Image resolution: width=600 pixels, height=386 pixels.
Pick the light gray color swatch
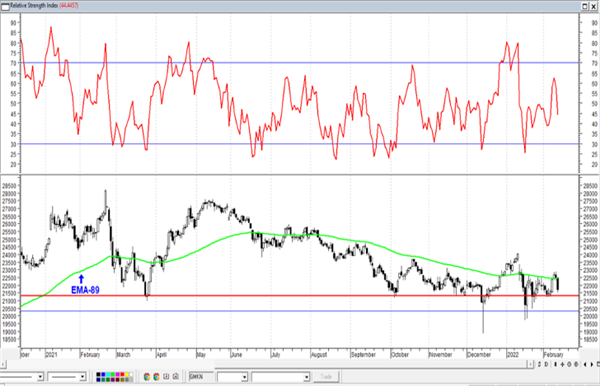131,379
